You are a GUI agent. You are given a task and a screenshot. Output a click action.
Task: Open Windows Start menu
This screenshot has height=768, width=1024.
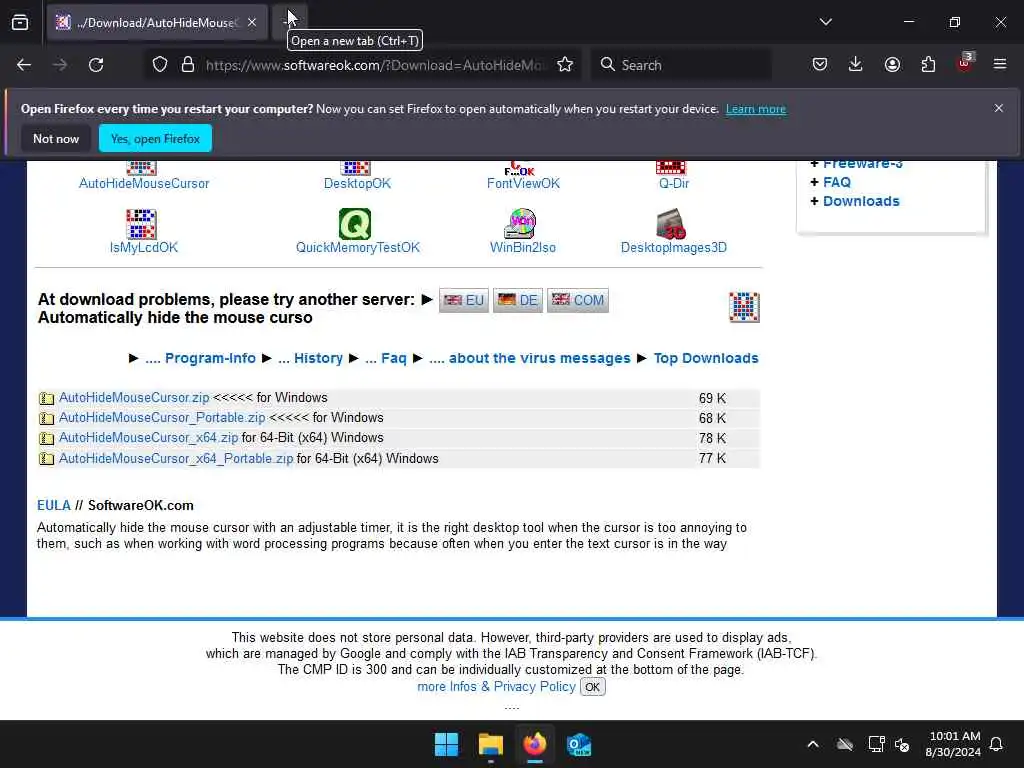[447, 744]
